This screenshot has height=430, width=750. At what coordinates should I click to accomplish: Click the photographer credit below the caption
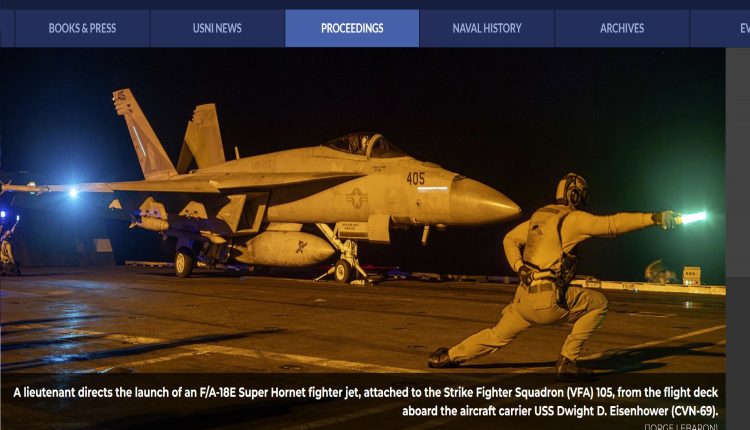(681, 427)
